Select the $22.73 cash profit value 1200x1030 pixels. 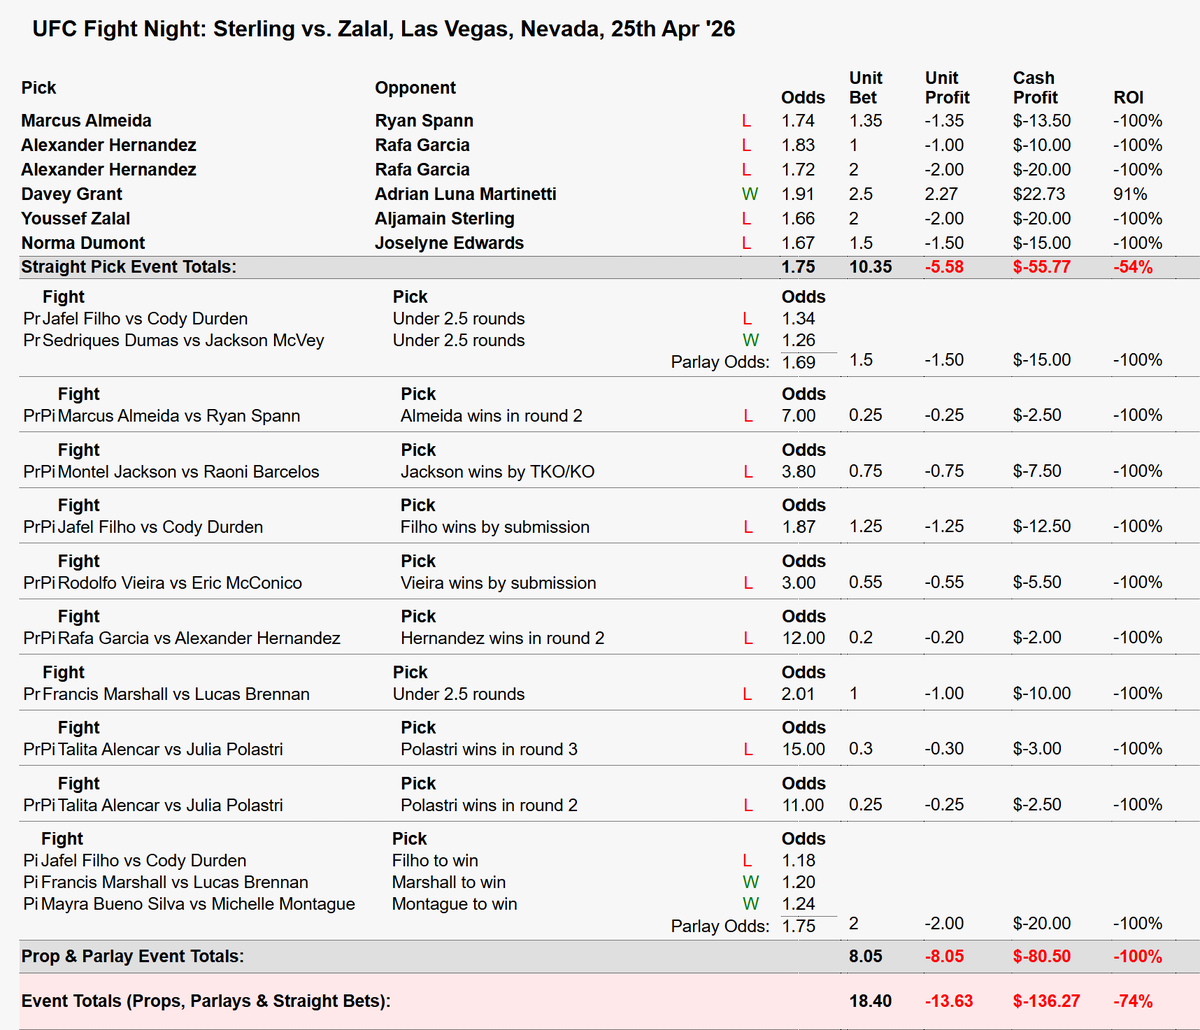1041,194
